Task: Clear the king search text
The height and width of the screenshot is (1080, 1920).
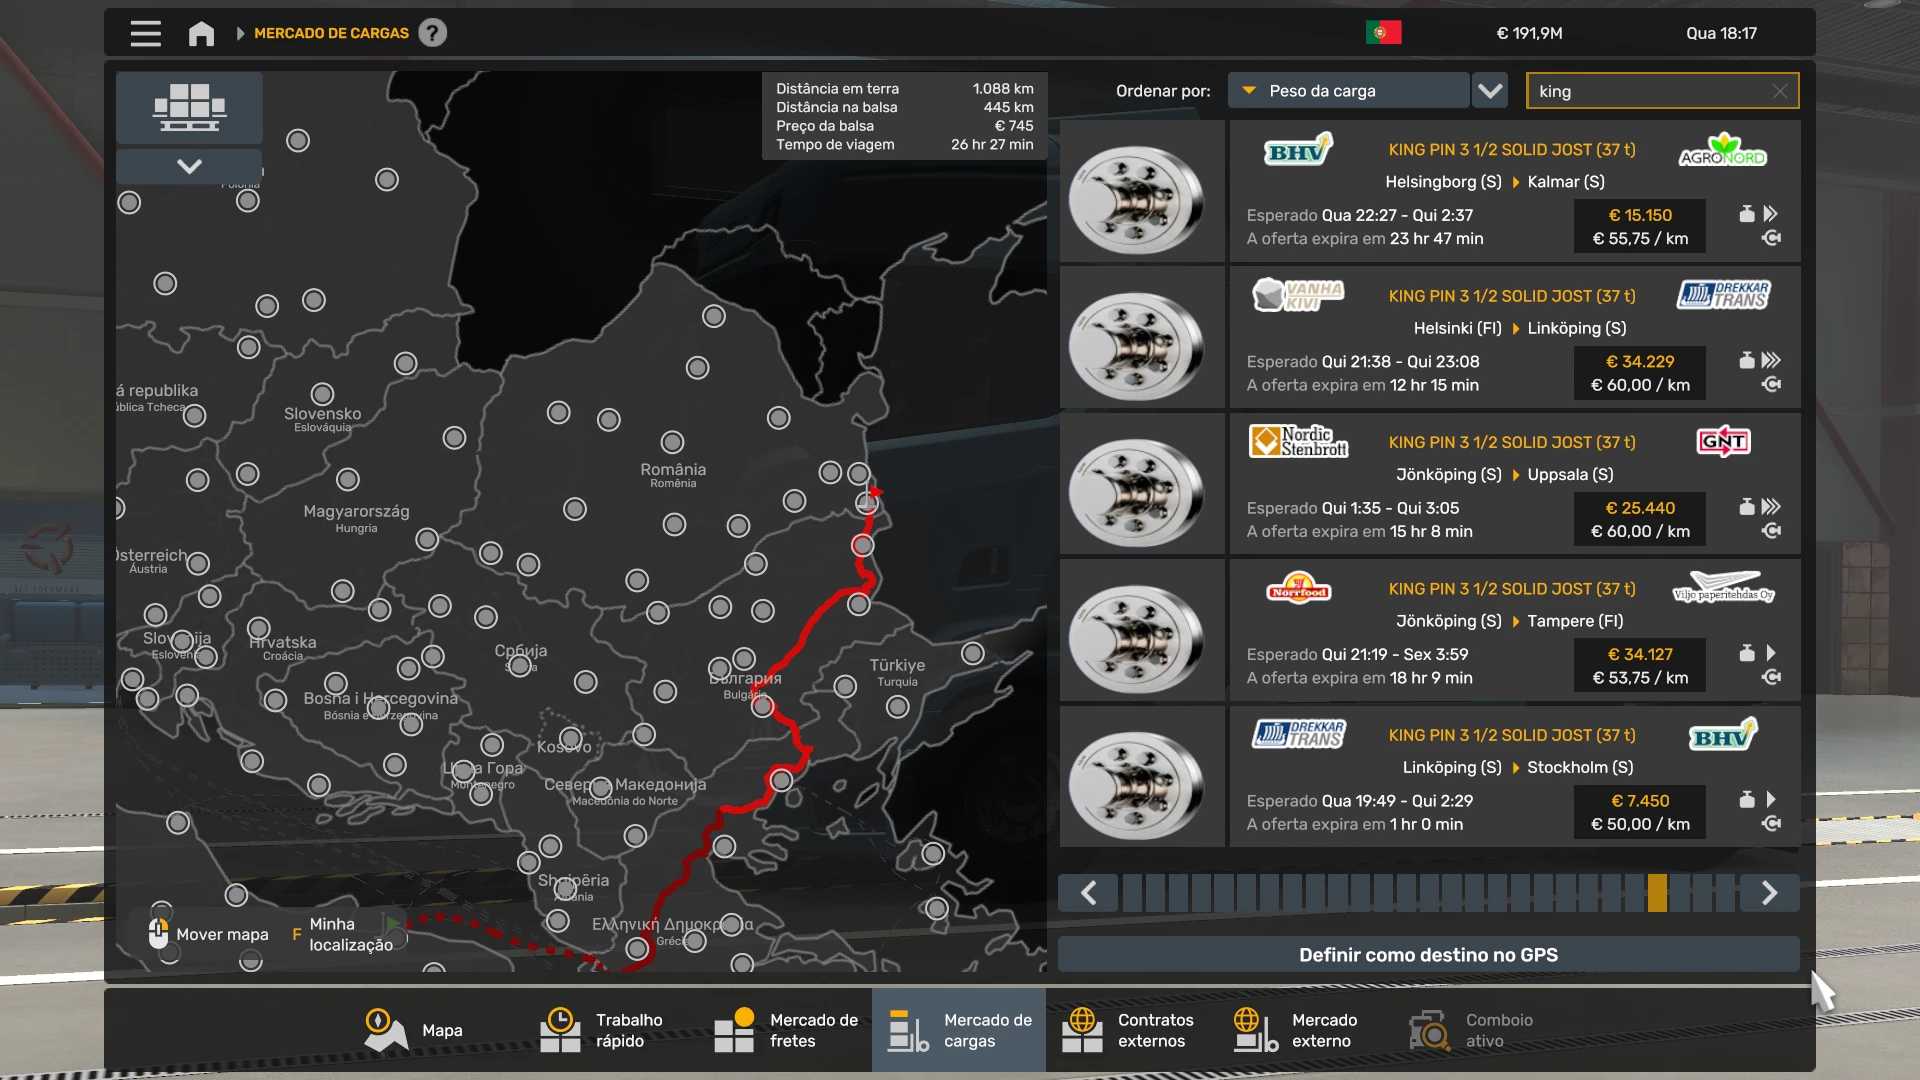Action: click(x=1779, y=91)
